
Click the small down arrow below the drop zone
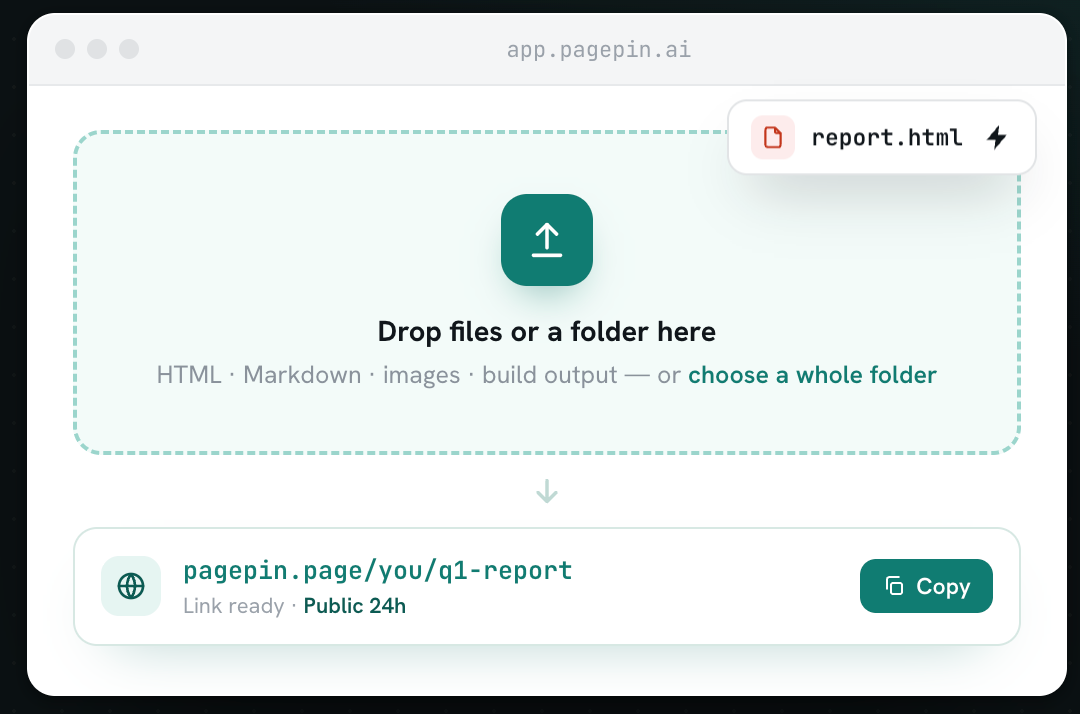point(547,491)
